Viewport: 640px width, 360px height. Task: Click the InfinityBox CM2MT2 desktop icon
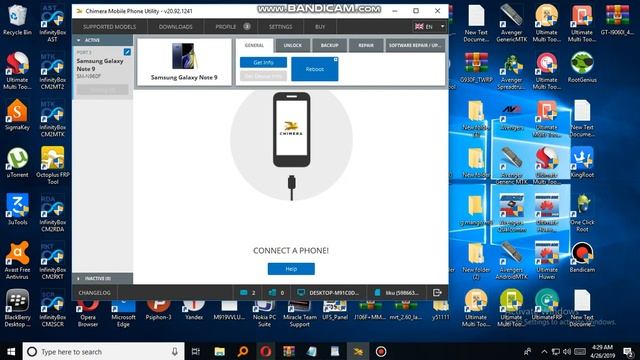52,71
